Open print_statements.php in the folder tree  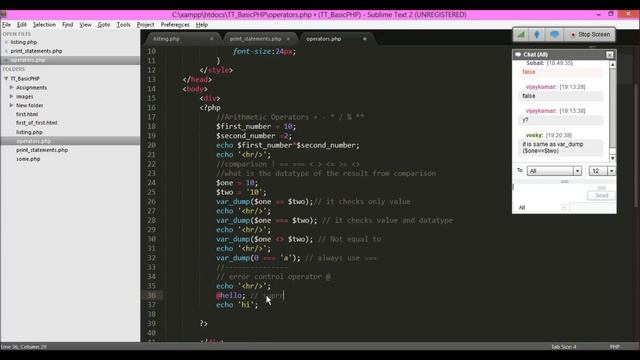point(42,150)
